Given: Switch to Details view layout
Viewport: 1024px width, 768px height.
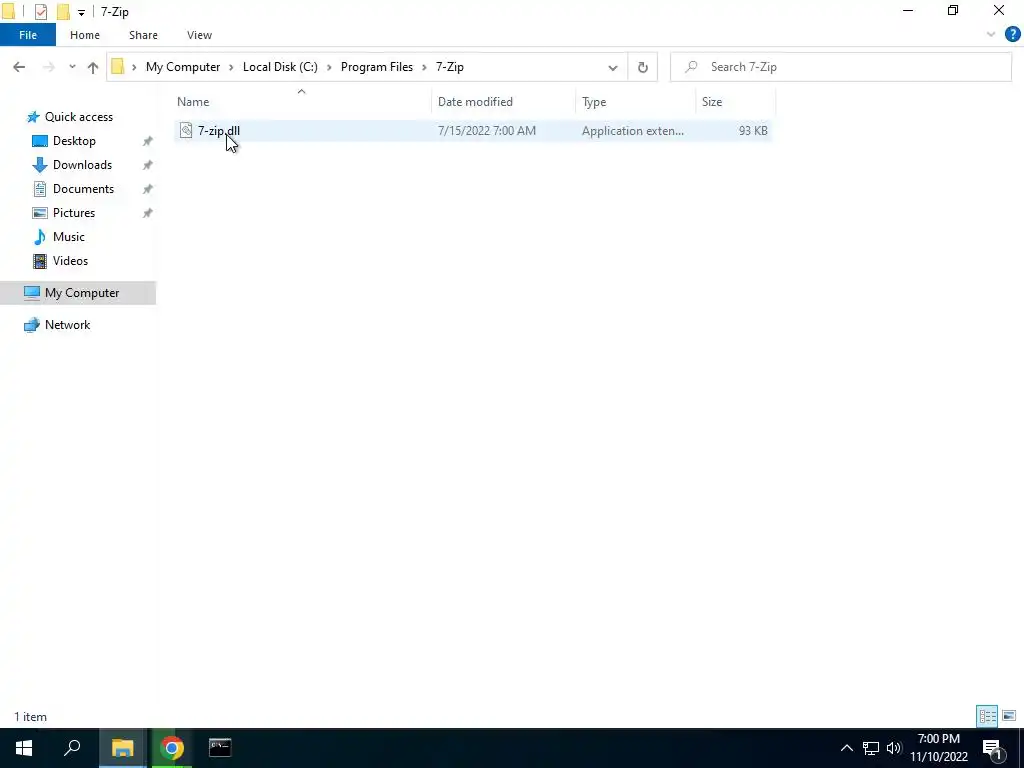Looking at the screenshot, I should click(987, 716).
